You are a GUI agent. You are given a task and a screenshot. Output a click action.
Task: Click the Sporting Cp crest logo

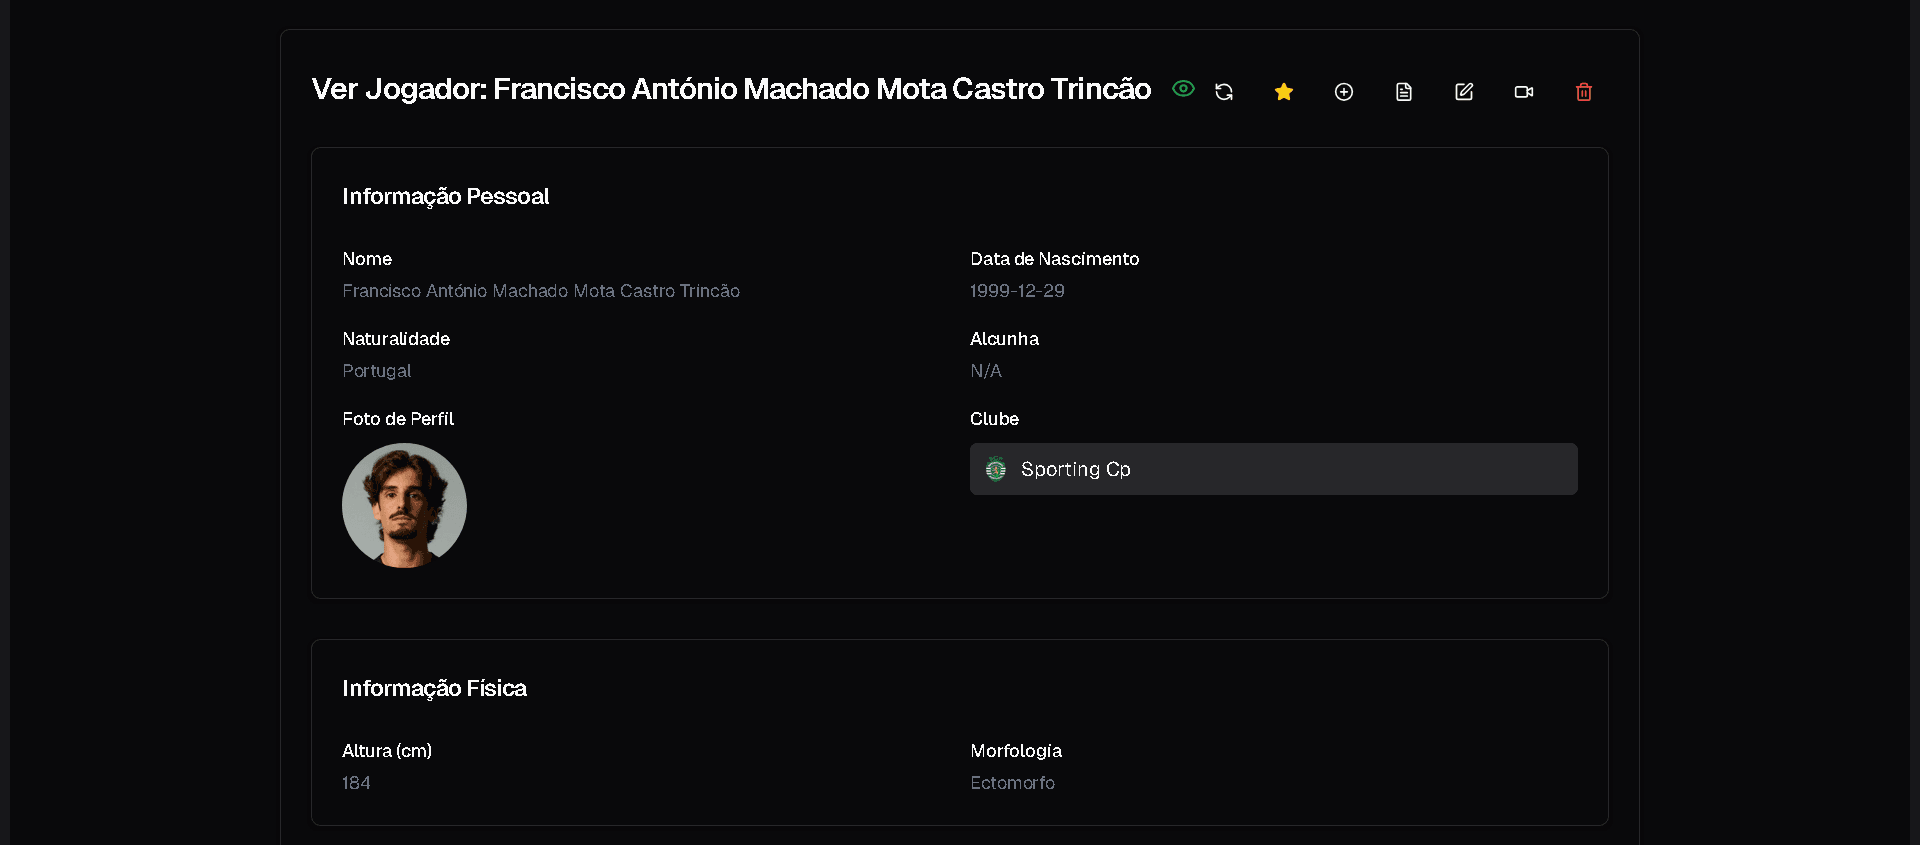point(996,469)
